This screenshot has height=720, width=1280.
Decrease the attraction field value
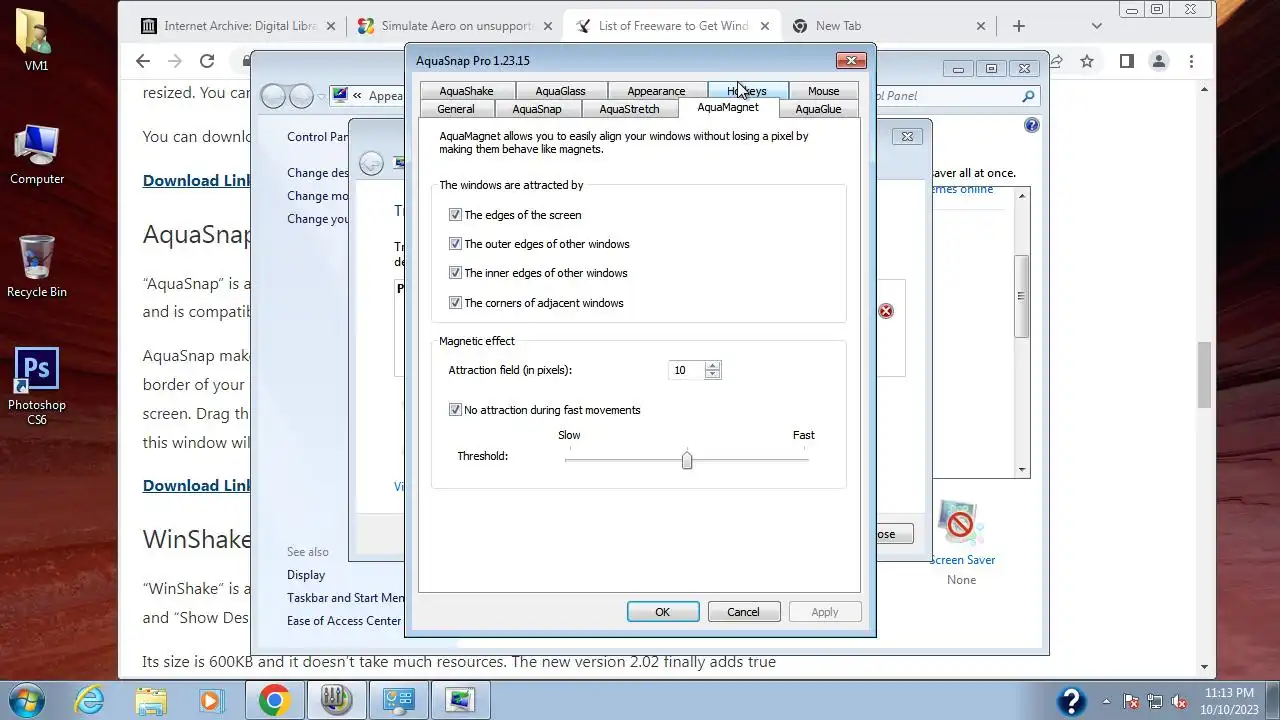[x=712, y=375]
